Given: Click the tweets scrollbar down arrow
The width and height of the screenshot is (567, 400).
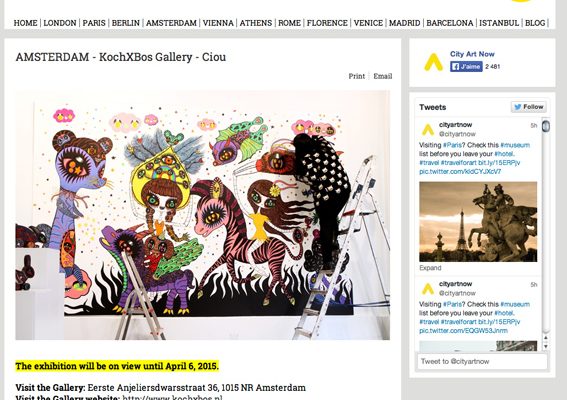Looking at the screenshot, I should [546, 346].
